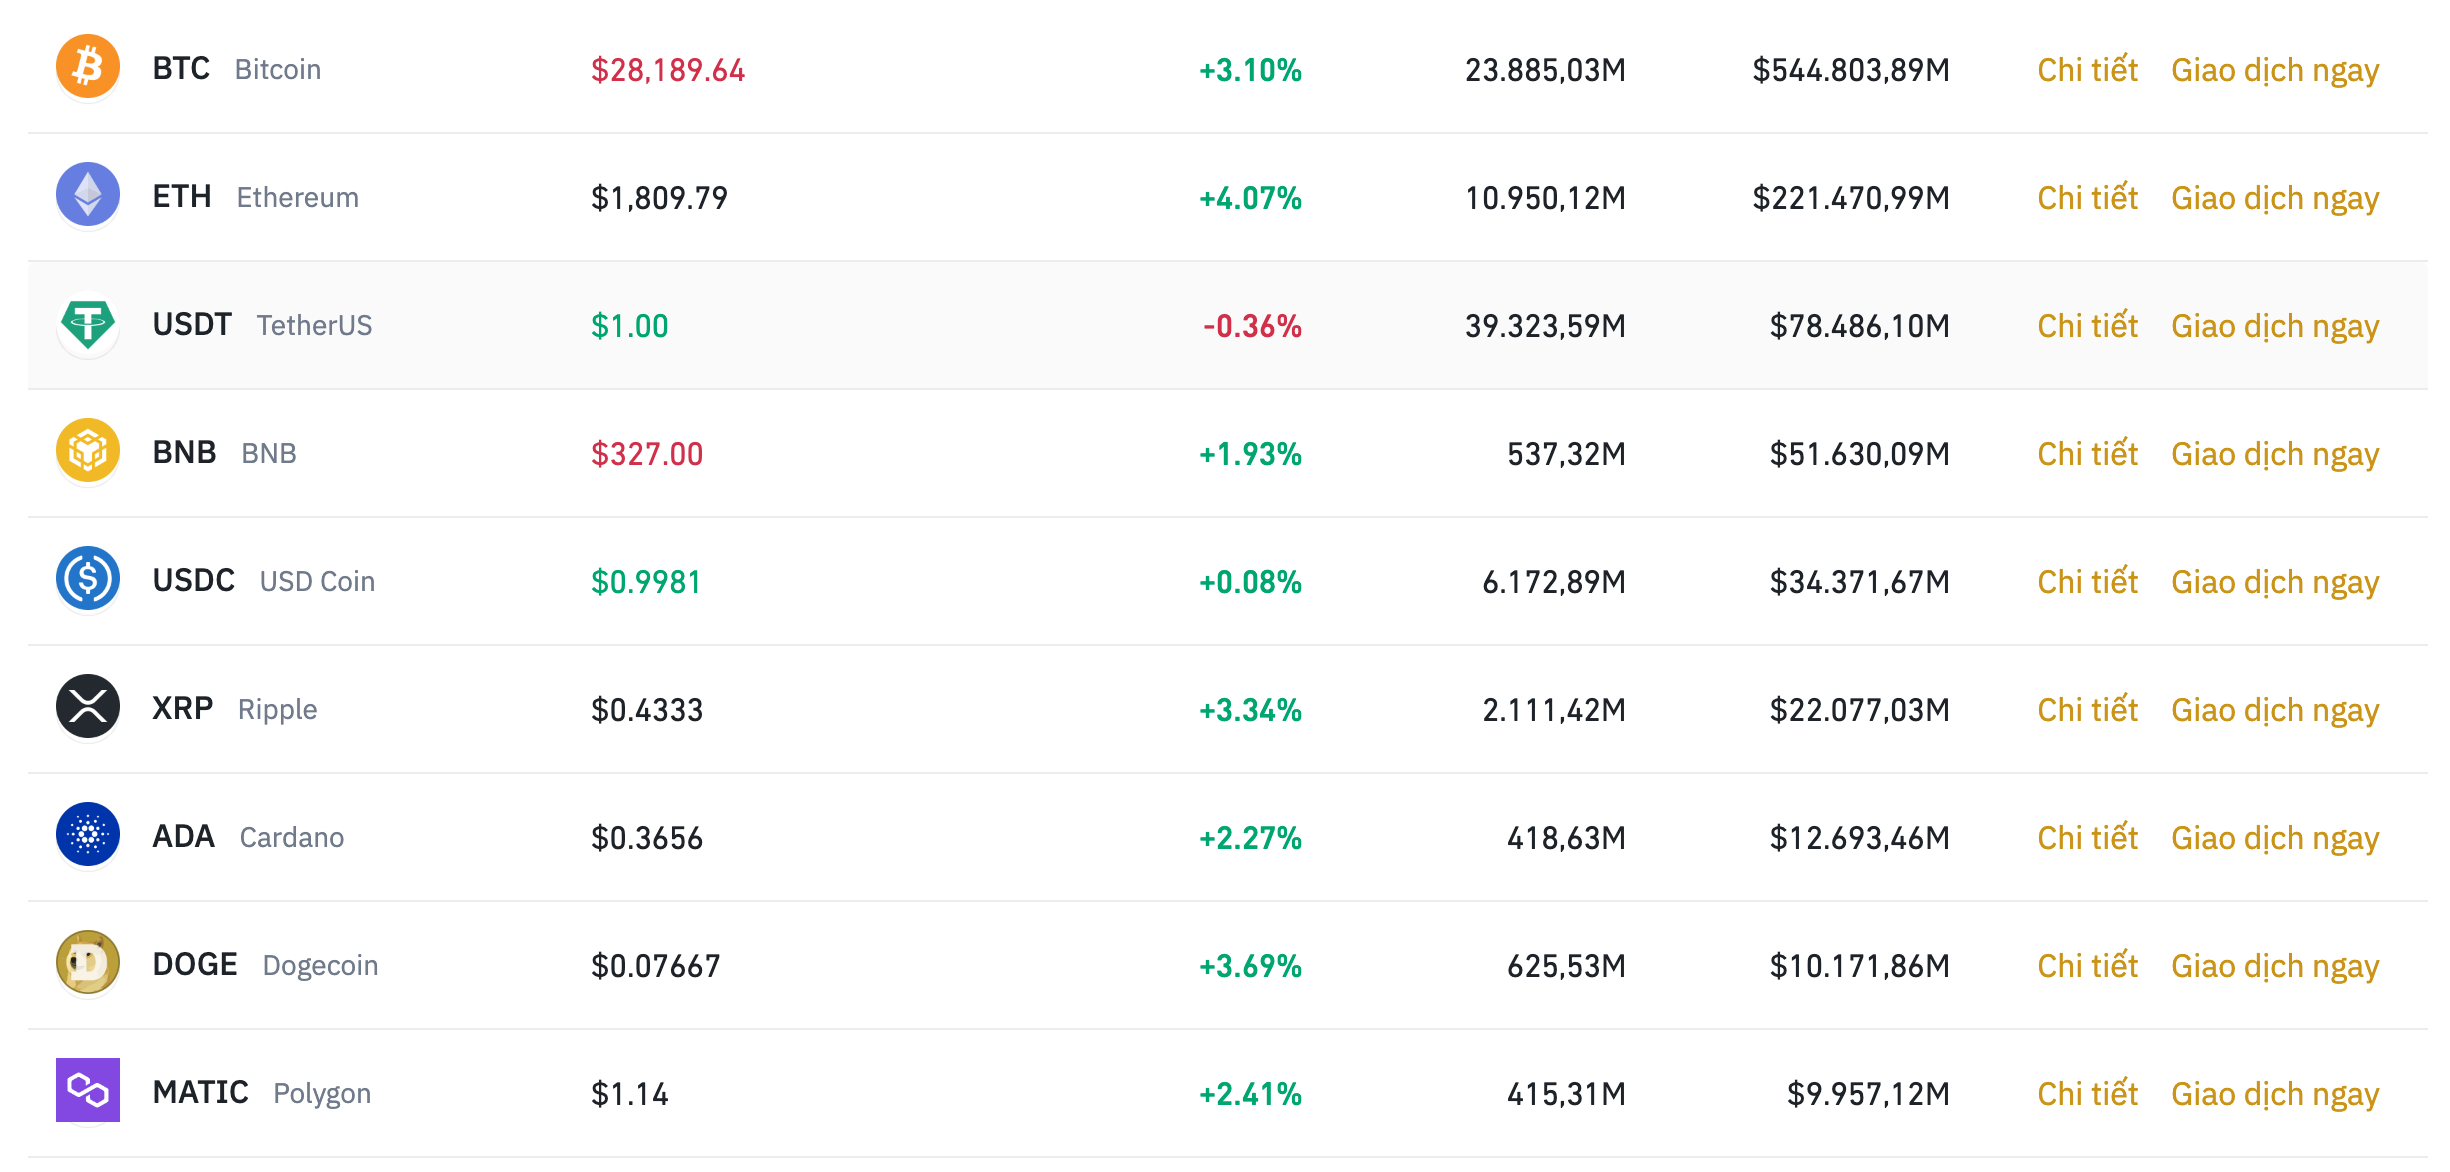Select the DOGE ticker symbol
The image size is (2450, 1172).
pyautogui.click(x=195, y=964)
